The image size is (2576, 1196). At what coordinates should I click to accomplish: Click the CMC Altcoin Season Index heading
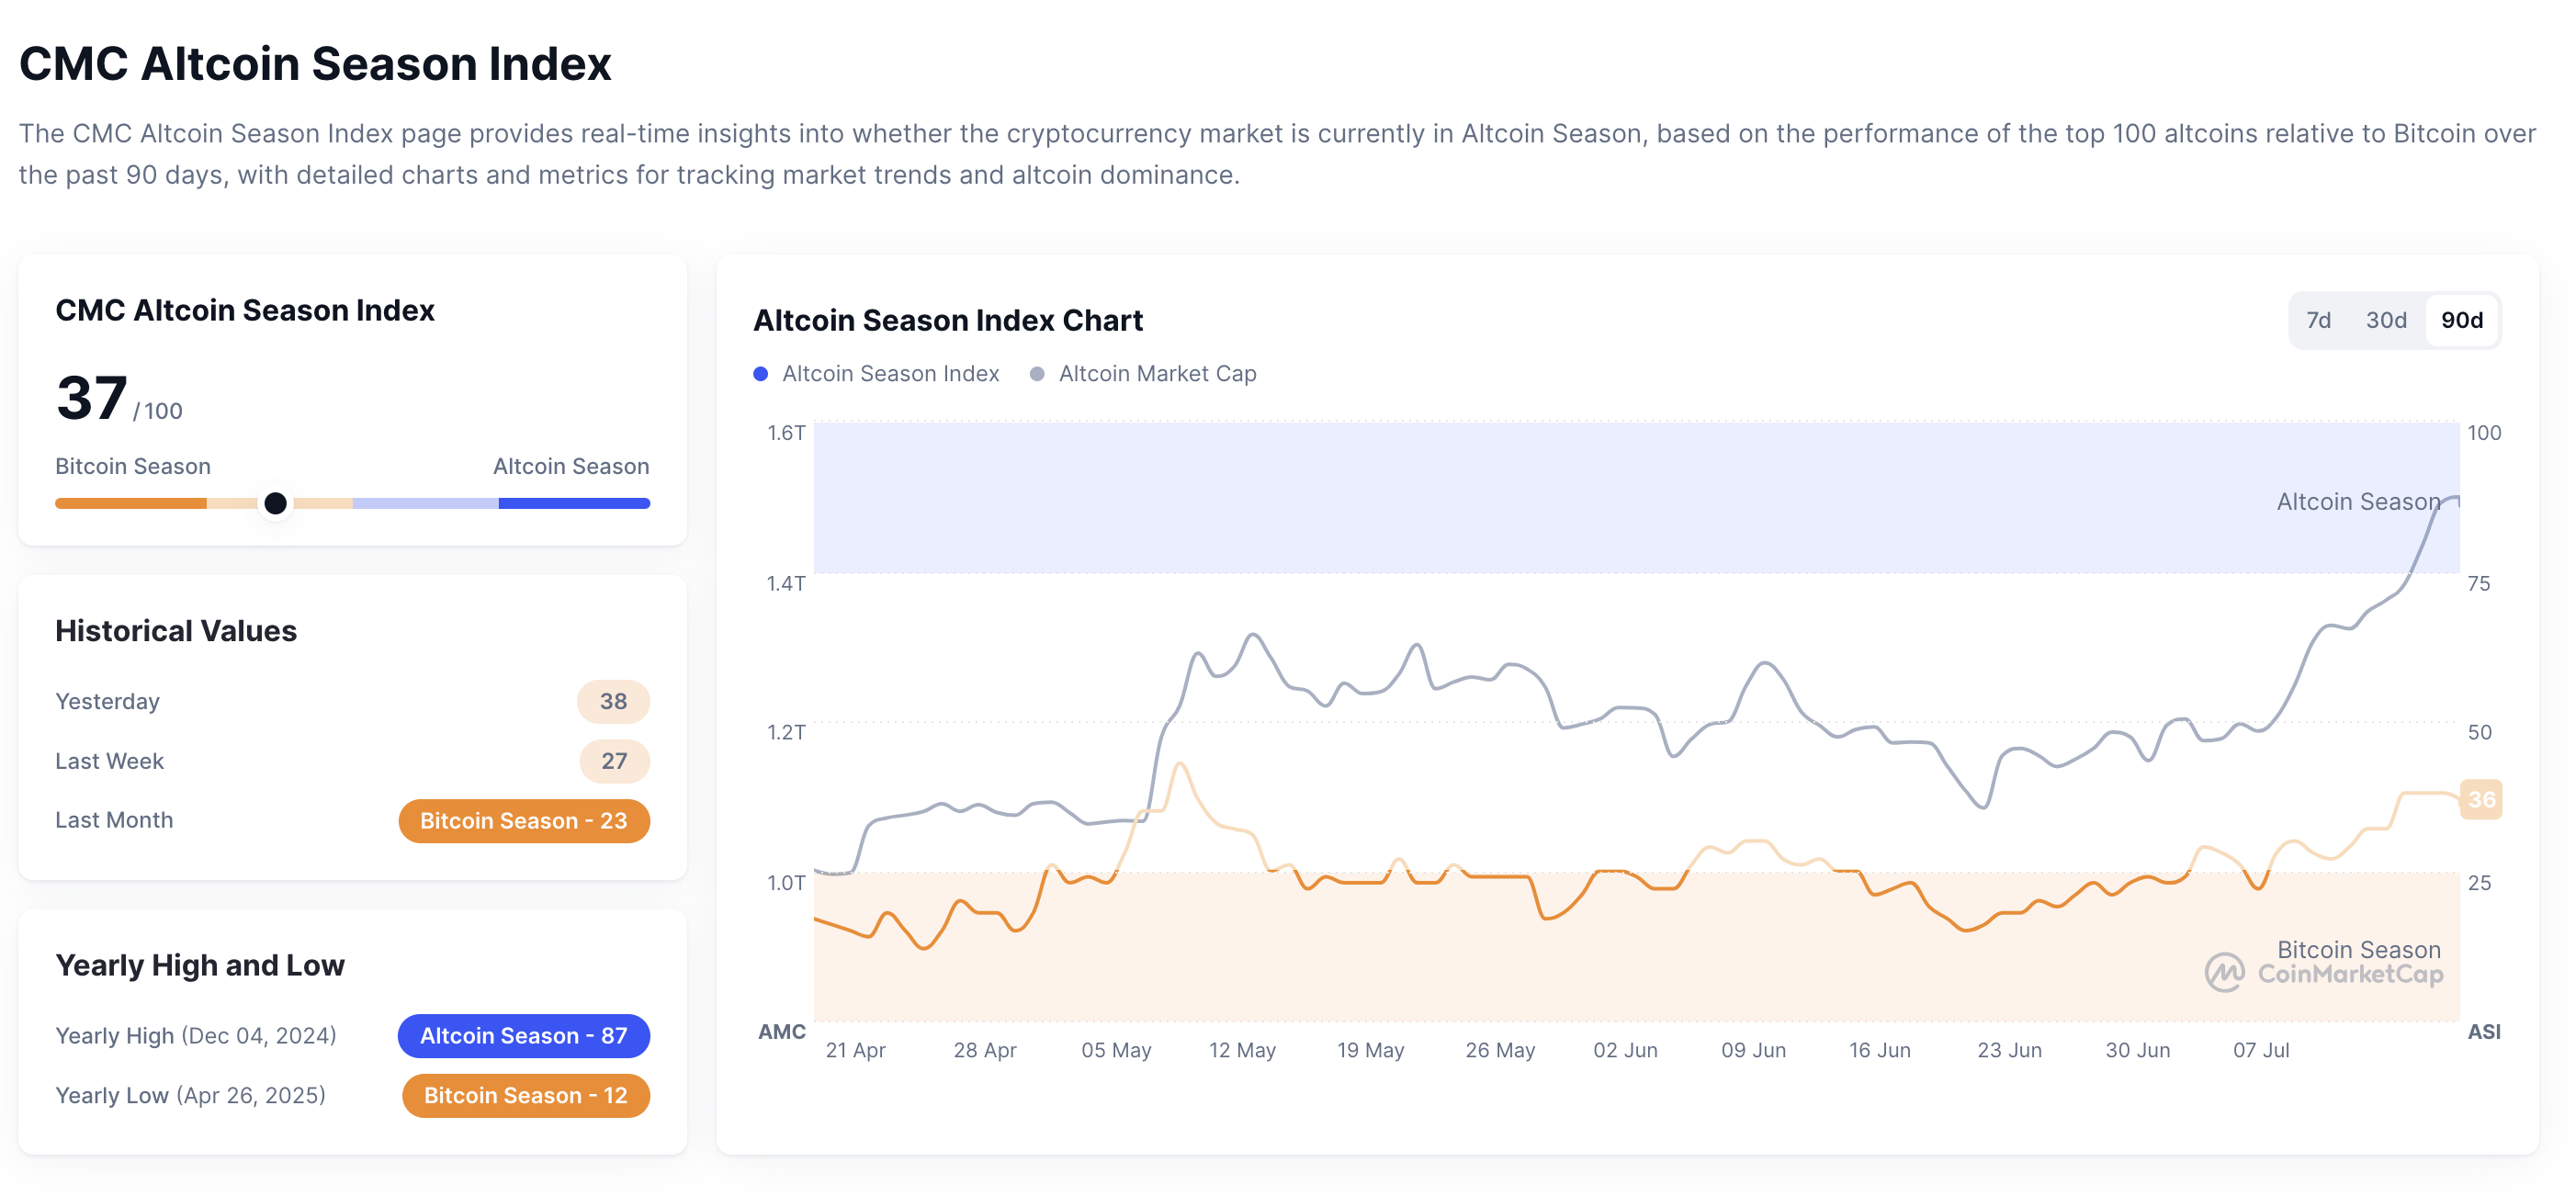point(245,310)
